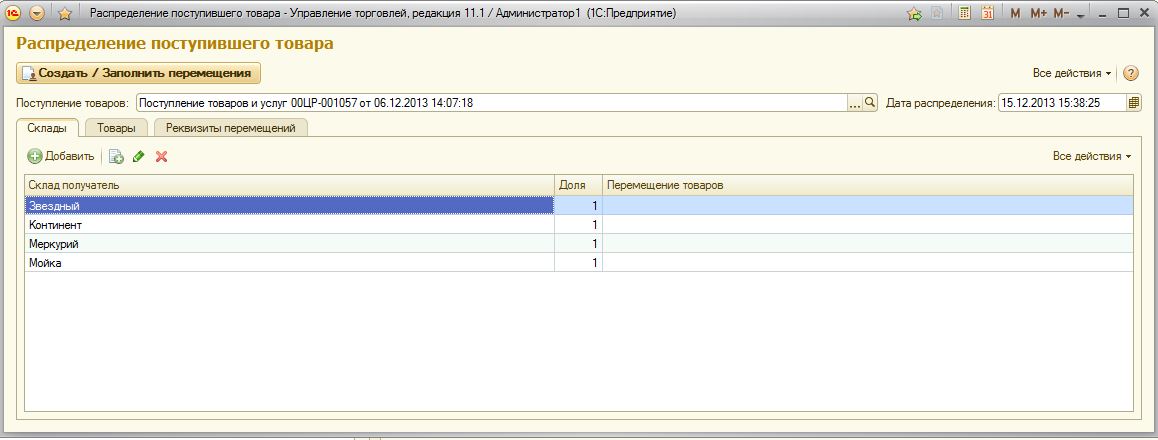
Task: Open document via magnifier icon in Поступление товаров
Action: [x=870, y=103]
